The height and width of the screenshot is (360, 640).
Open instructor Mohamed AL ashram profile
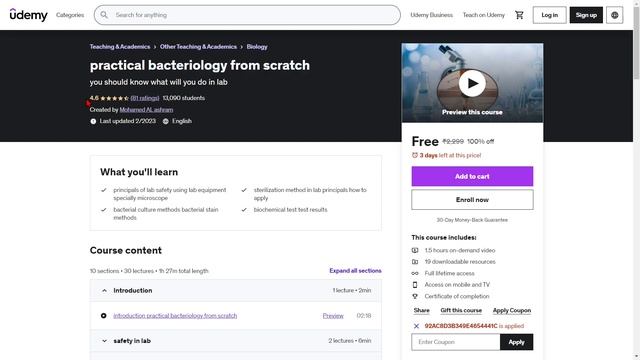(x=146, y=109)
